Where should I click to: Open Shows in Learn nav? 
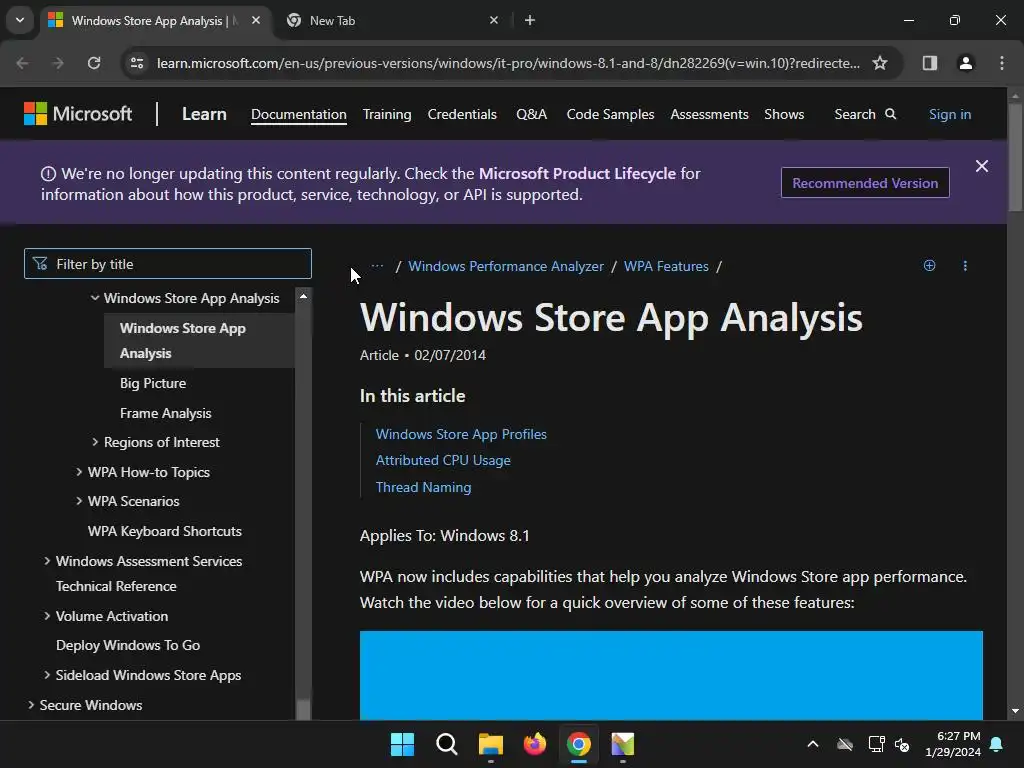[784, 114]
